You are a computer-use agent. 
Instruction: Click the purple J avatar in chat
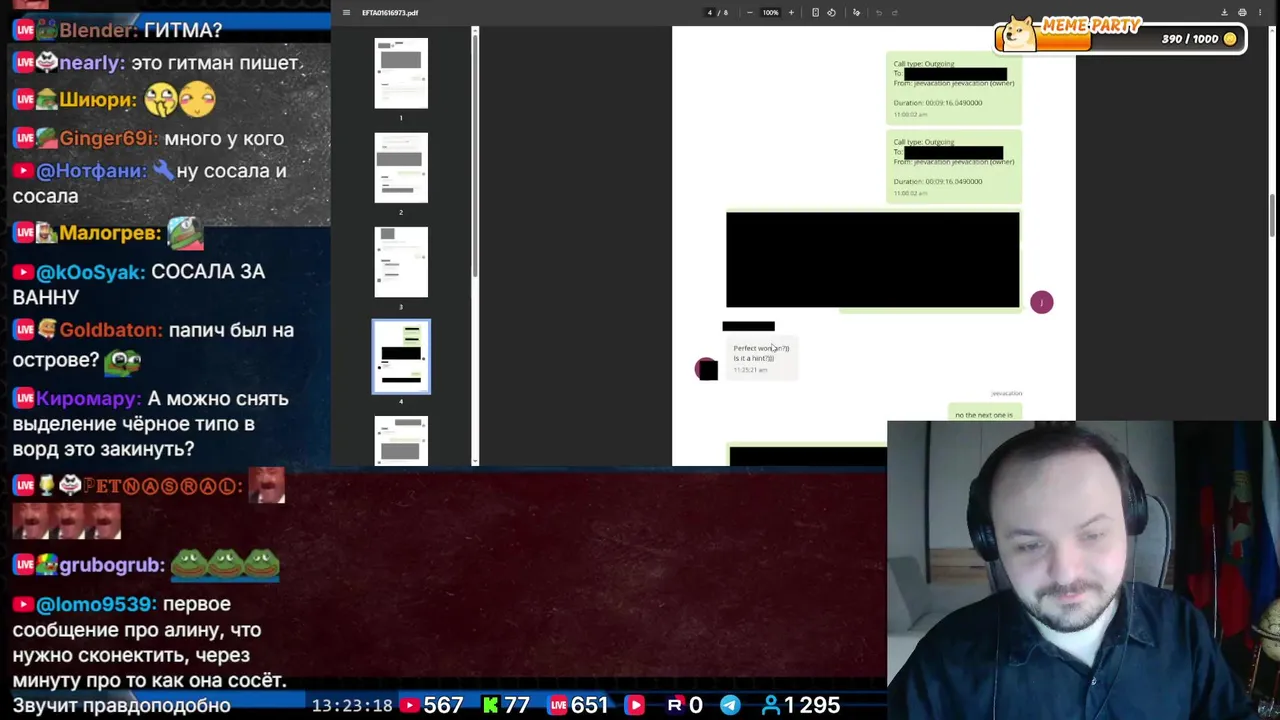pyautogui.click(x=1041, y=302)
